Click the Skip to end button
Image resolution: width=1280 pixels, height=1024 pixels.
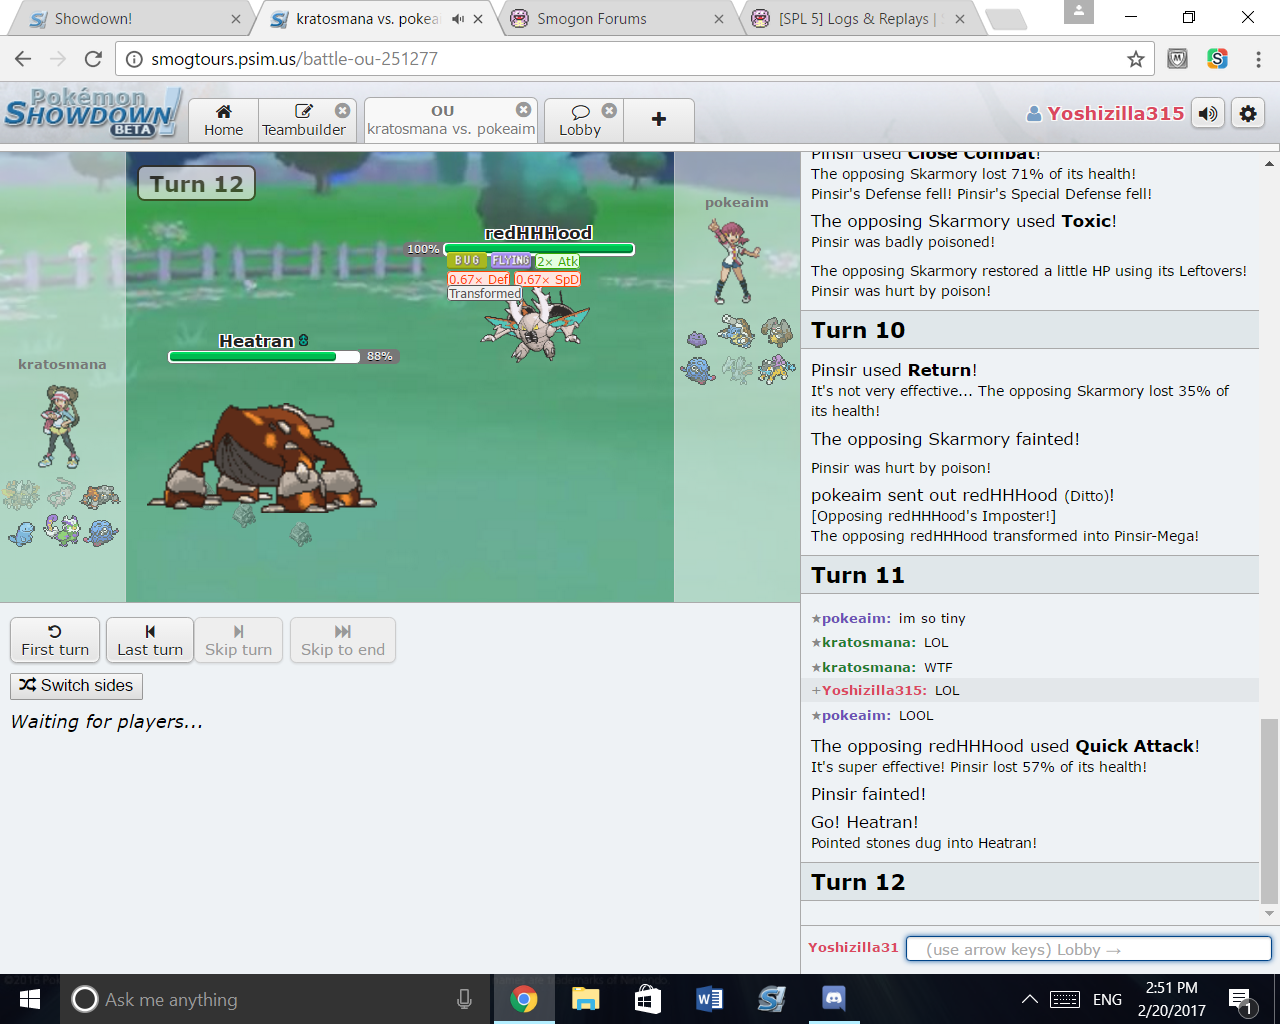pyautogui.click(x=343, y=640)
